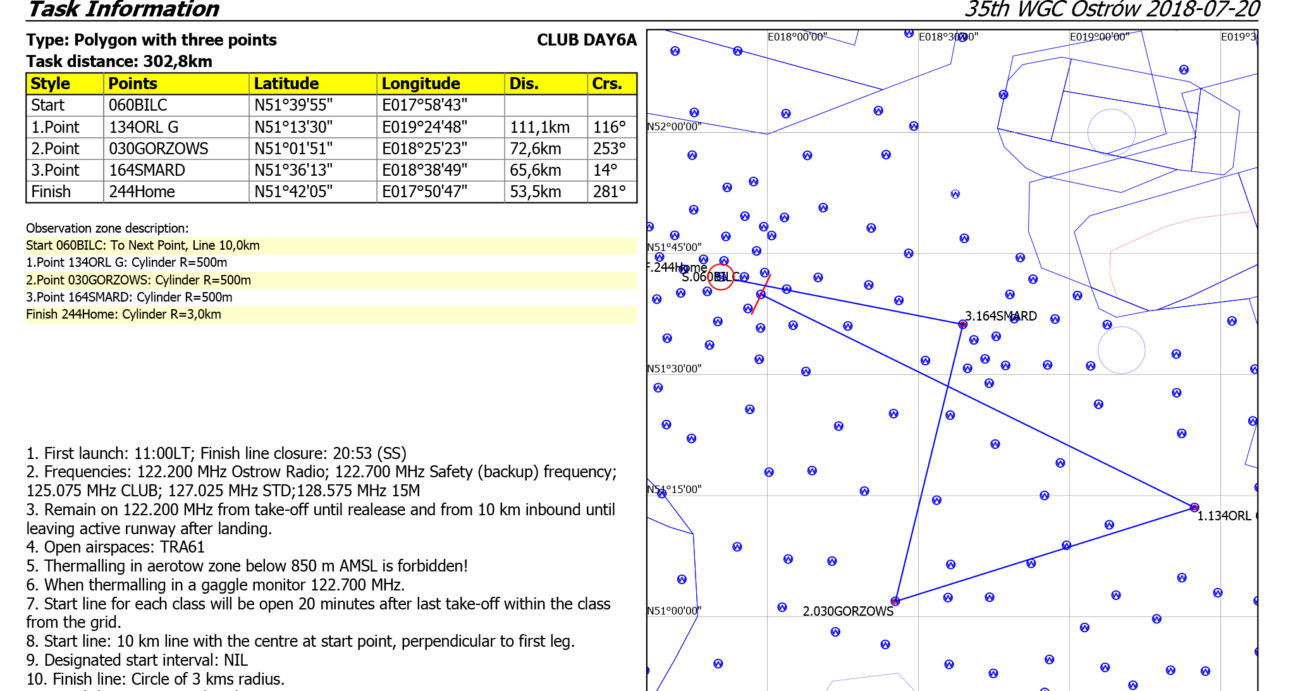Click the Latitude column header
Image resolution: width=1295 pixels, height=691 pixels.
pyautogui.click(x=286, y=84)
